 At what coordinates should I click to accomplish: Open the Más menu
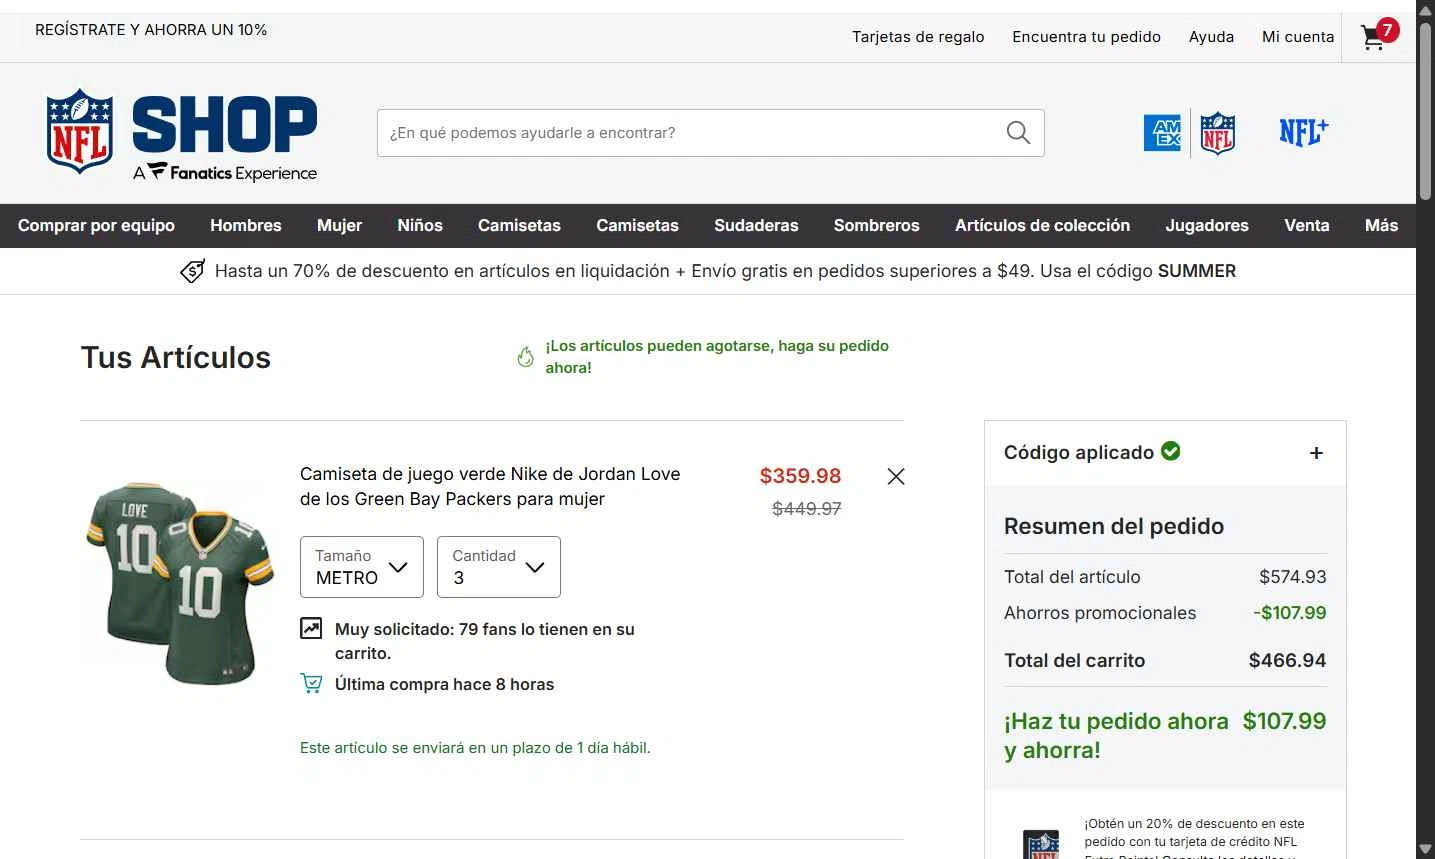[1381, 226]
